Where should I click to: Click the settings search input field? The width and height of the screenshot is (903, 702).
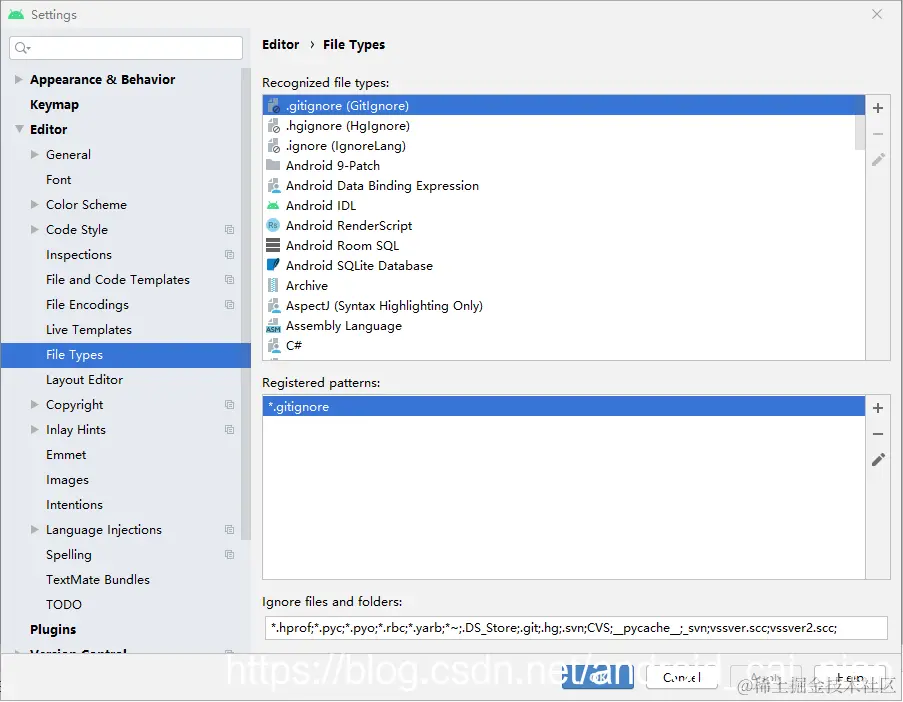pos(126,48)
